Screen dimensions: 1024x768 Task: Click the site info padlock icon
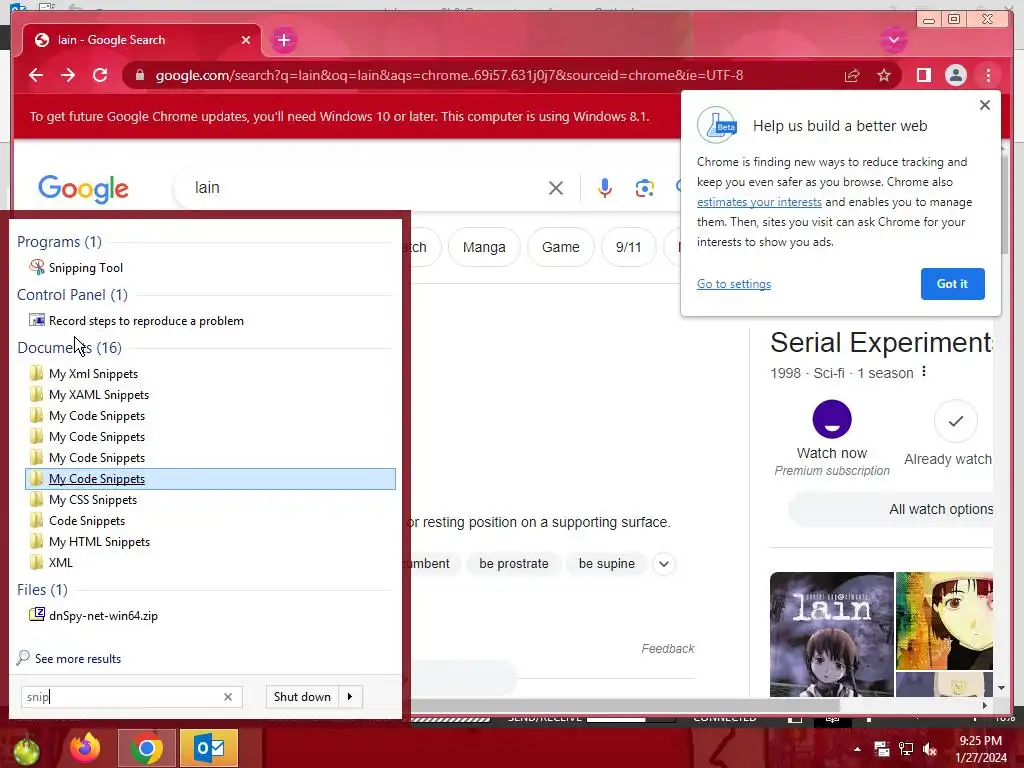coord(139,75)
